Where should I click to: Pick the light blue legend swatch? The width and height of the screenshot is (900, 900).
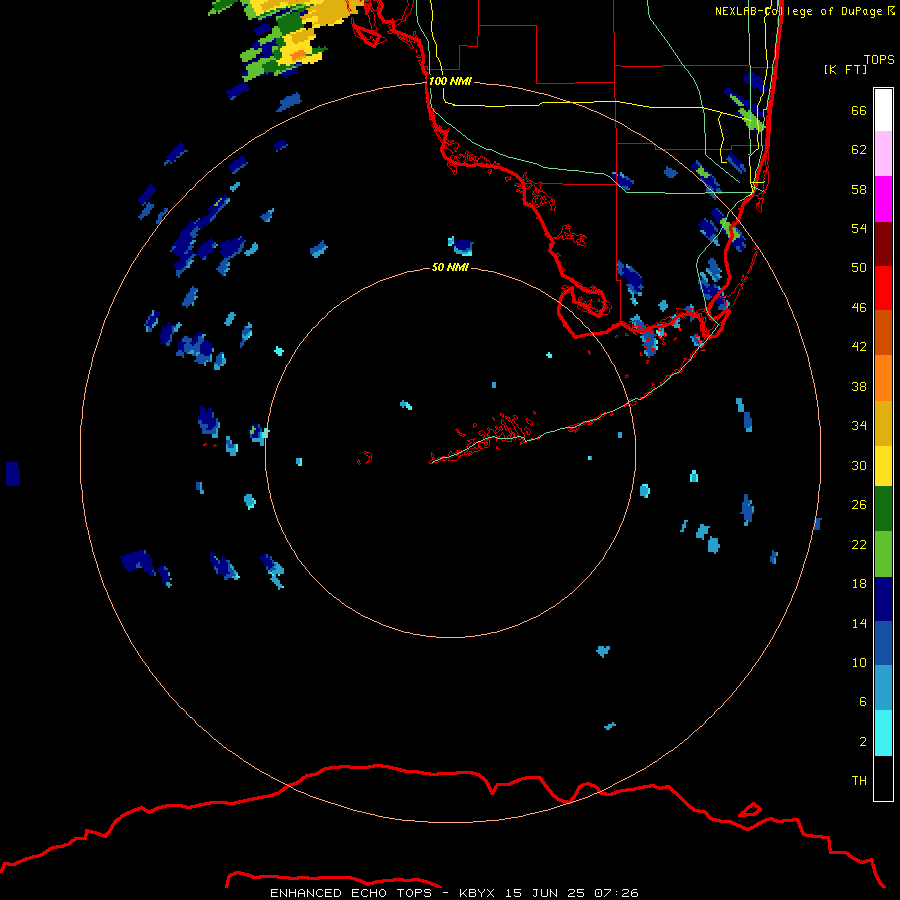(x=883, y=688)
